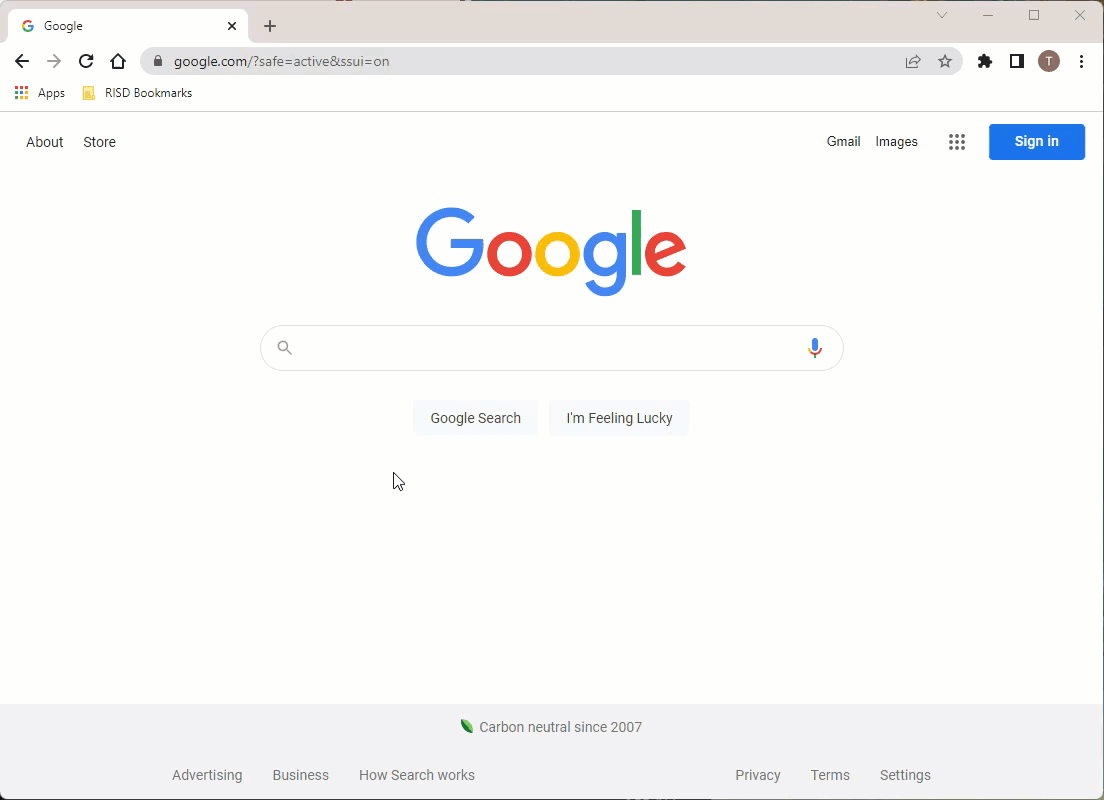
Task: Open the Chrome three-dot menu
Action: (x=1081, y=61)
